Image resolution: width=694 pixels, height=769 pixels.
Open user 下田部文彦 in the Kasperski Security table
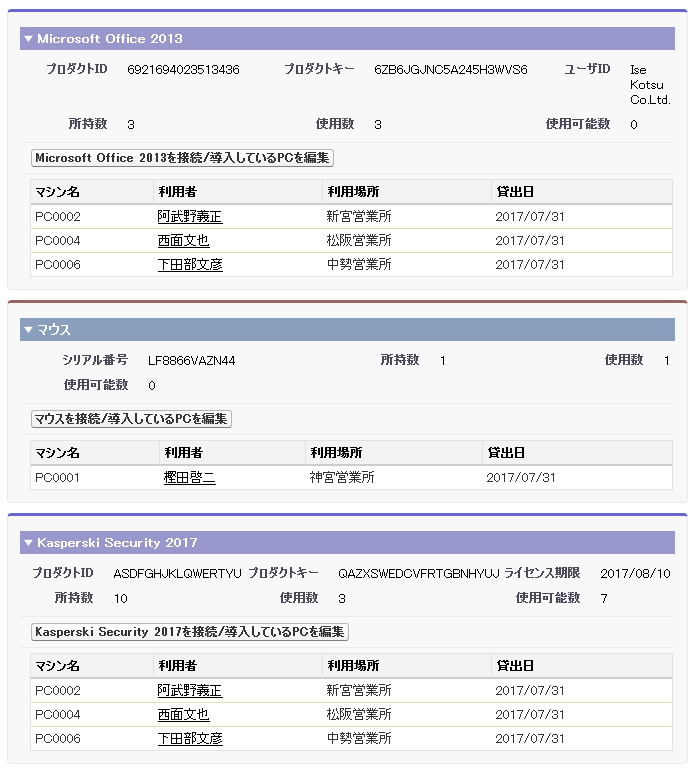(190, 739)
